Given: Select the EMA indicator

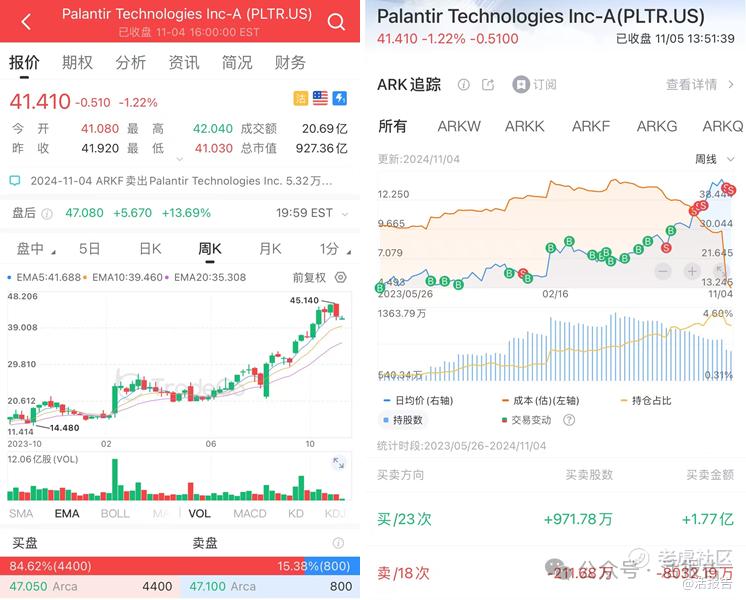Looking at the screenshot, I should 67,513.
